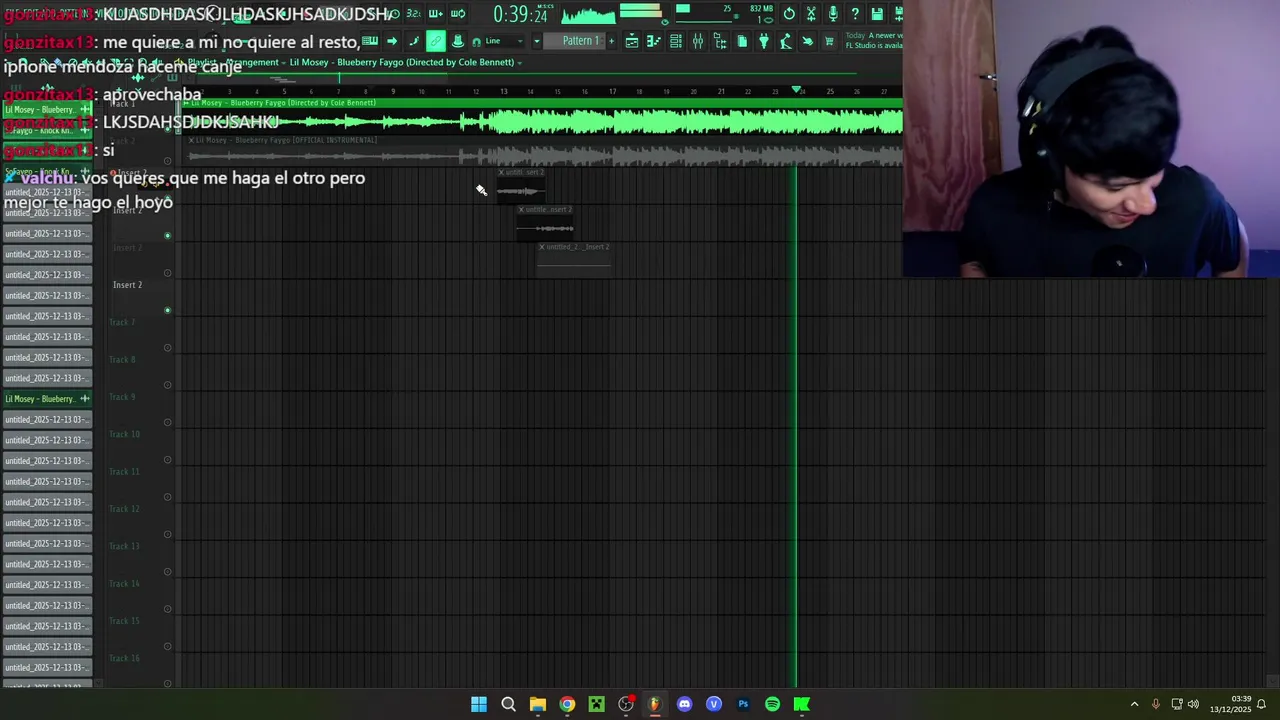This screenshot has width=1280, height=720.
Task: Toggle mute on Track 7
Action: [167, 348]
